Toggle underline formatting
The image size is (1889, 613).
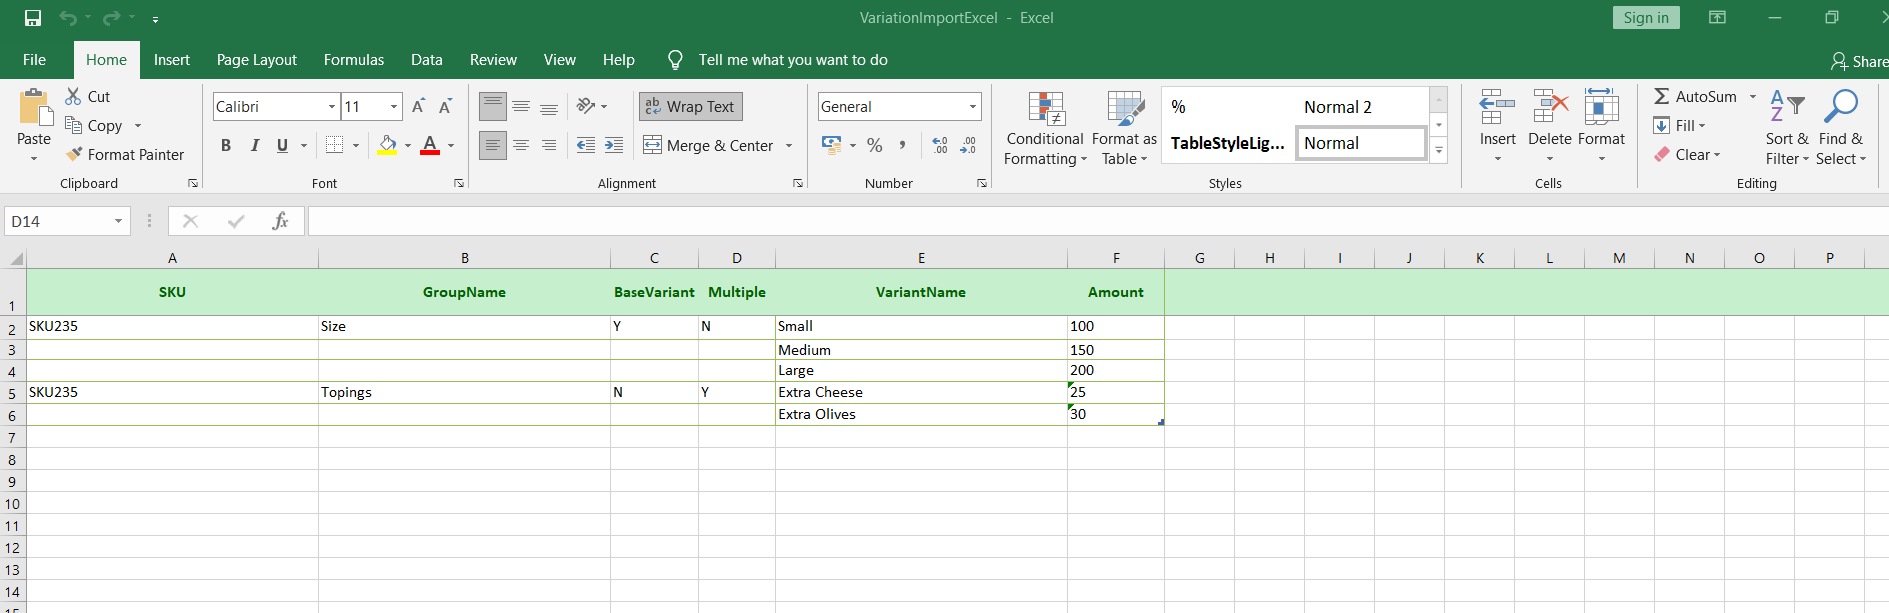coord(282,146)
